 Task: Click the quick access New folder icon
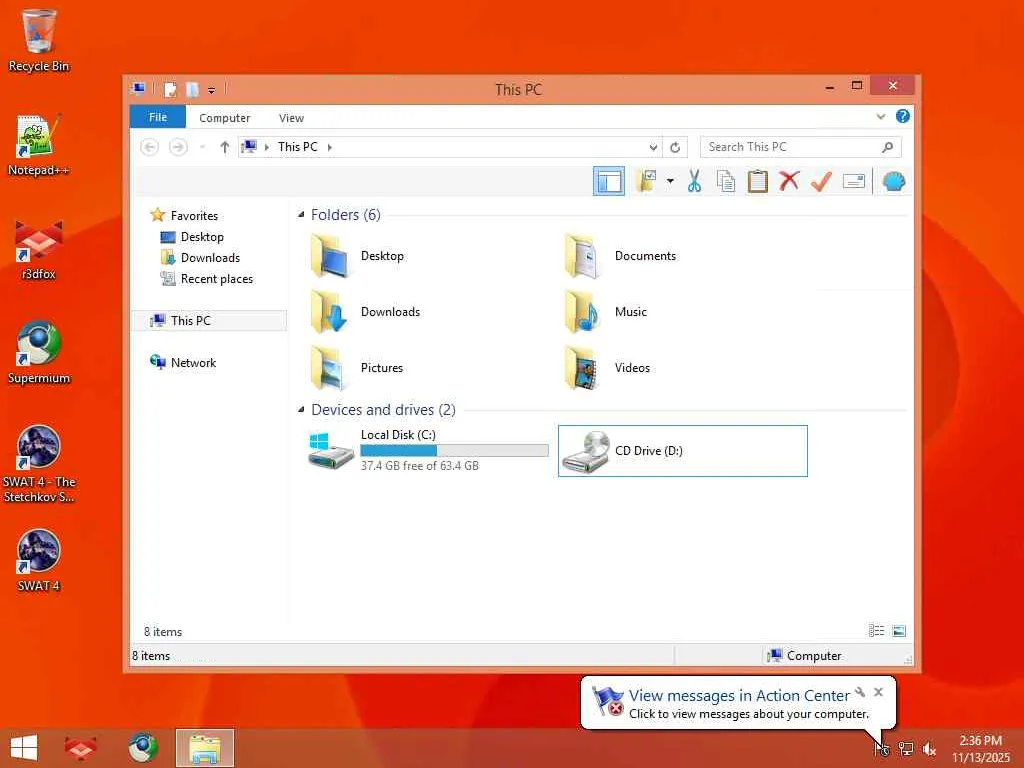192,89
